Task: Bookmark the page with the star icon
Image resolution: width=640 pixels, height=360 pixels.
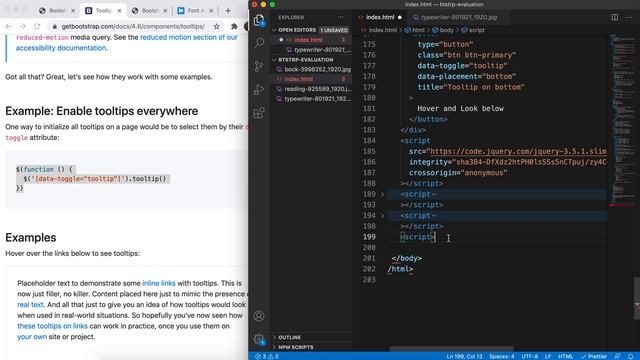Action: pos(217,26)
